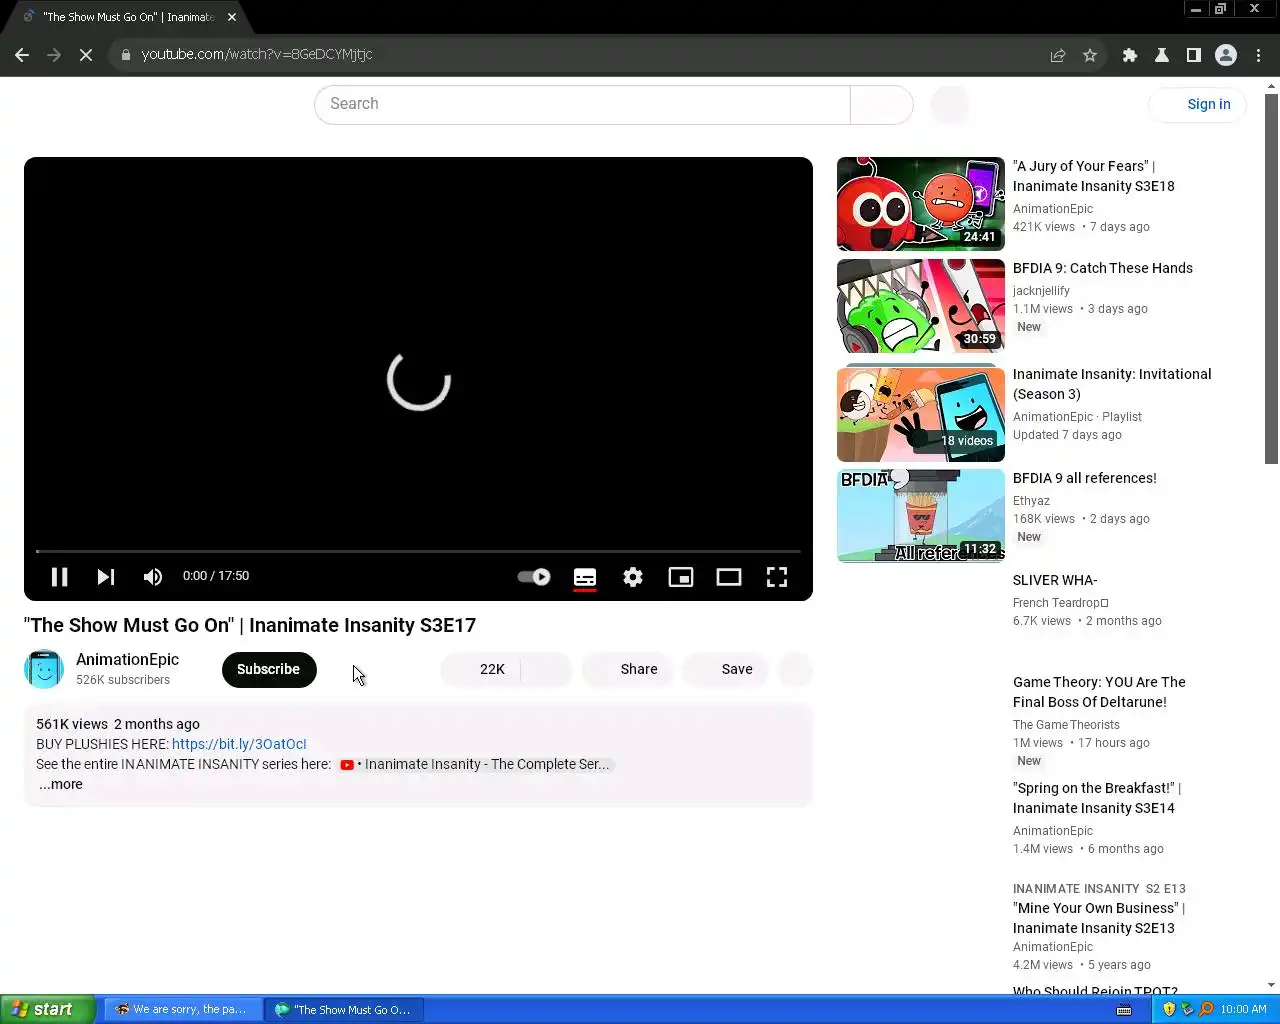This screenshot has height=1024, width=1280.
Task: Open BFDIA 9 all references thumbnail
Action: pos(921,516)
